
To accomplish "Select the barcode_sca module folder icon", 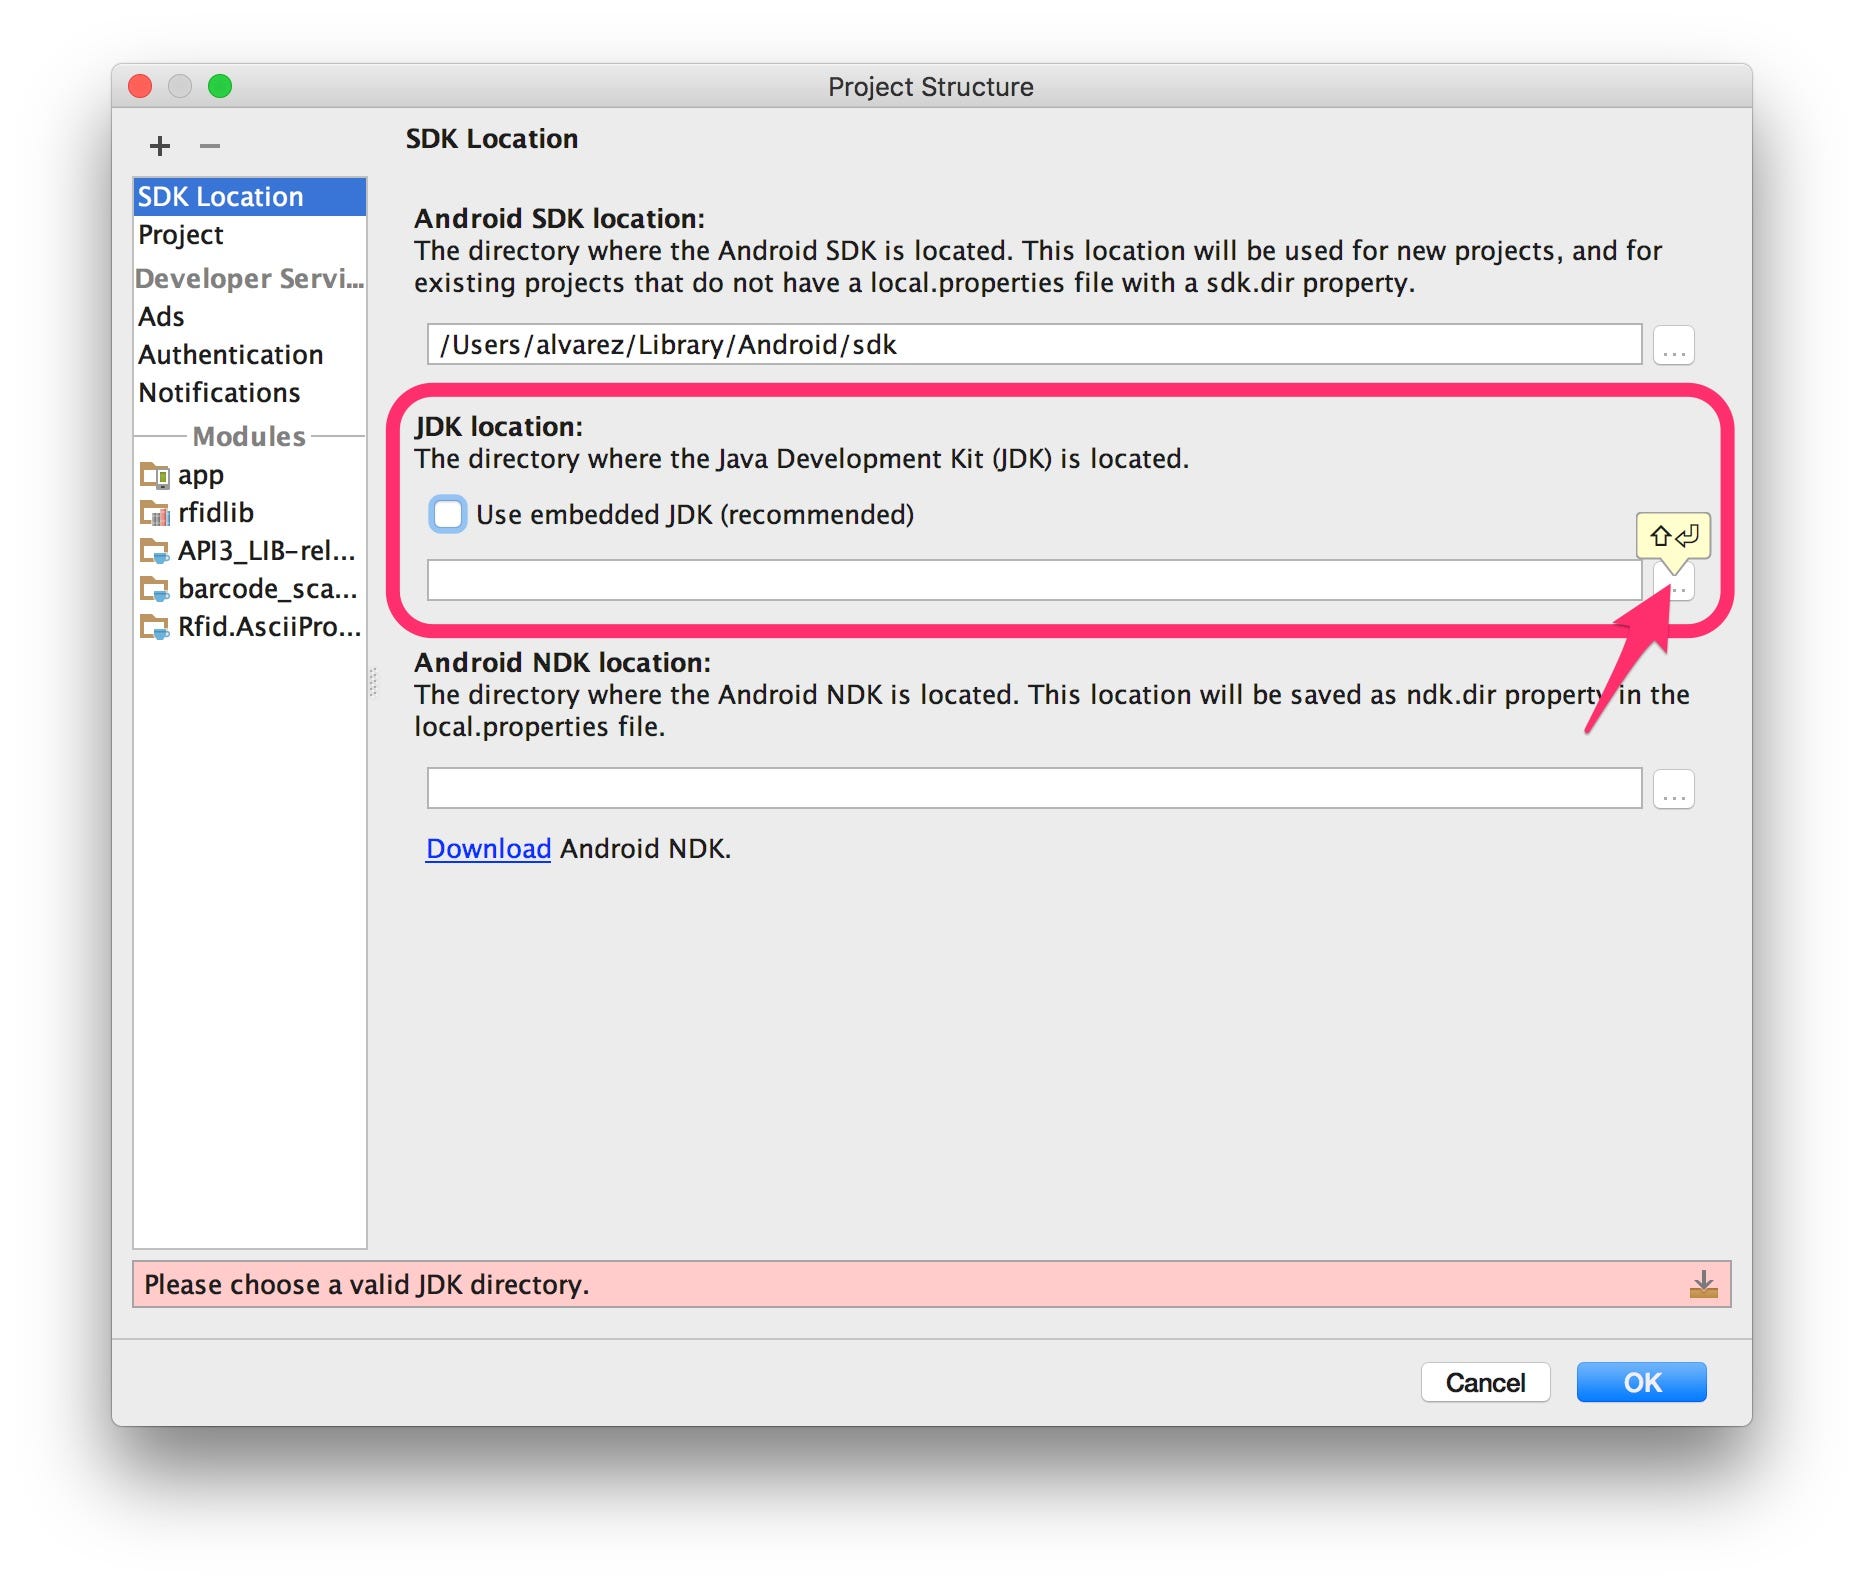I will coord(155,589).
